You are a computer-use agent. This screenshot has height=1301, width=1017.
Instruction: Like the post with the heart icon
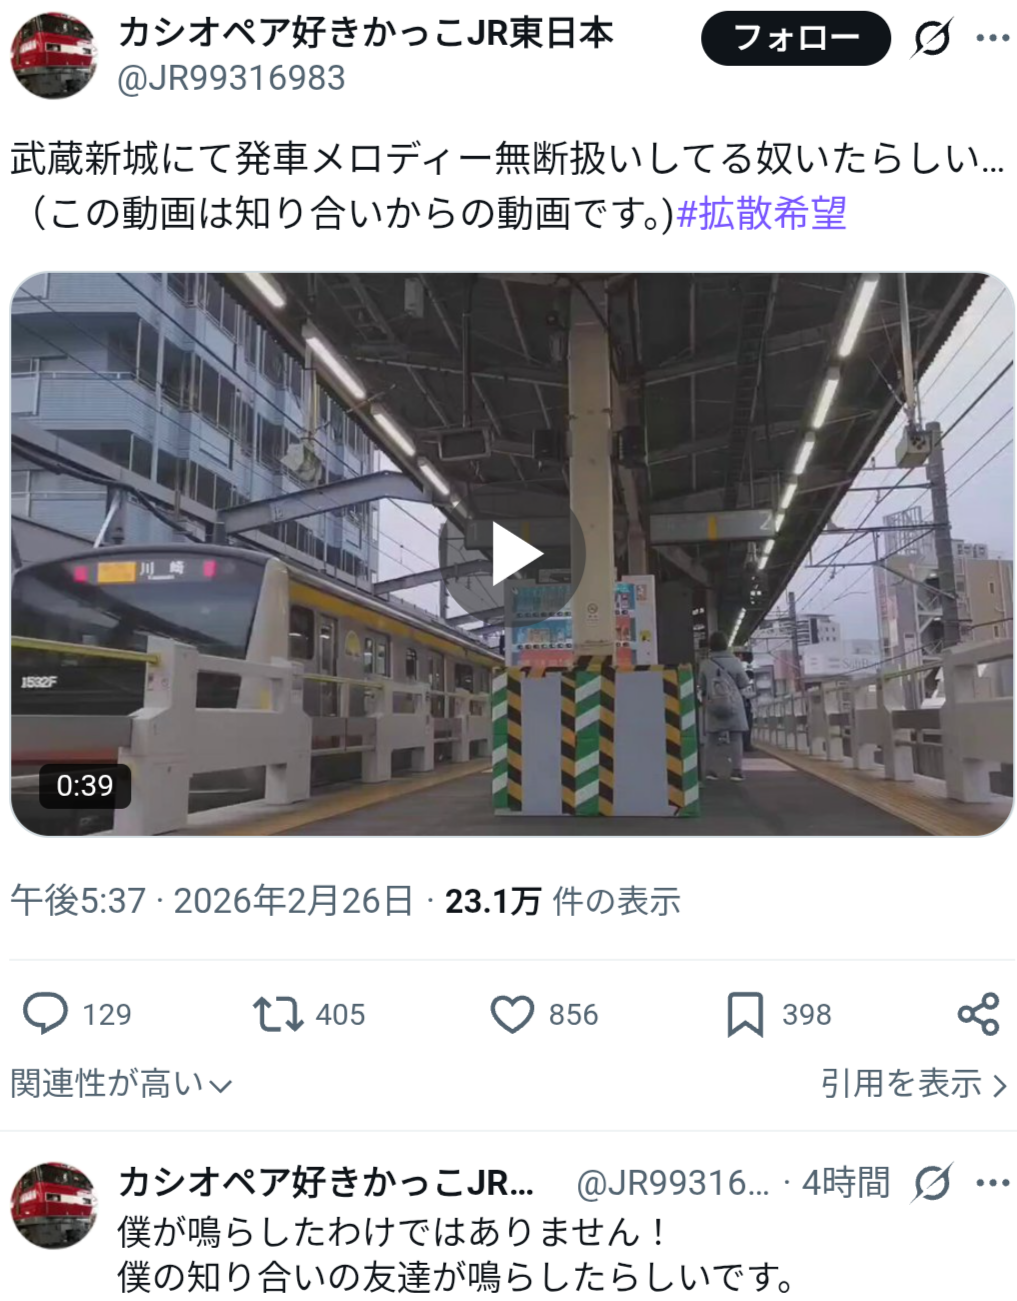512,1014
